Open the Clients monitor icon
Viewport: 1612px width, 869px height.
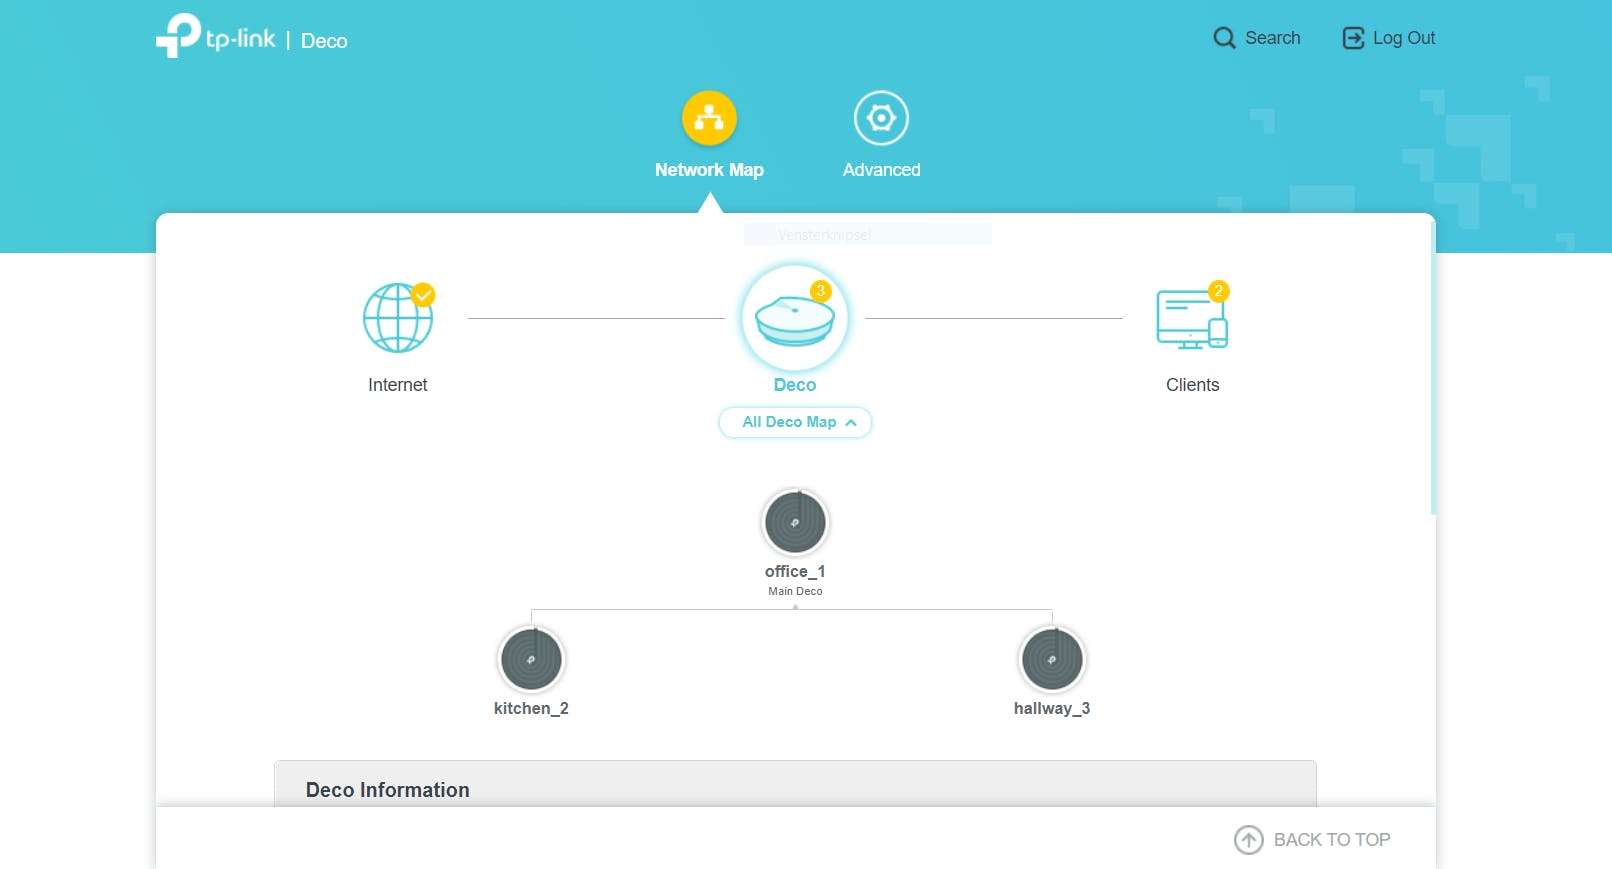click(x=1192, y=319)
